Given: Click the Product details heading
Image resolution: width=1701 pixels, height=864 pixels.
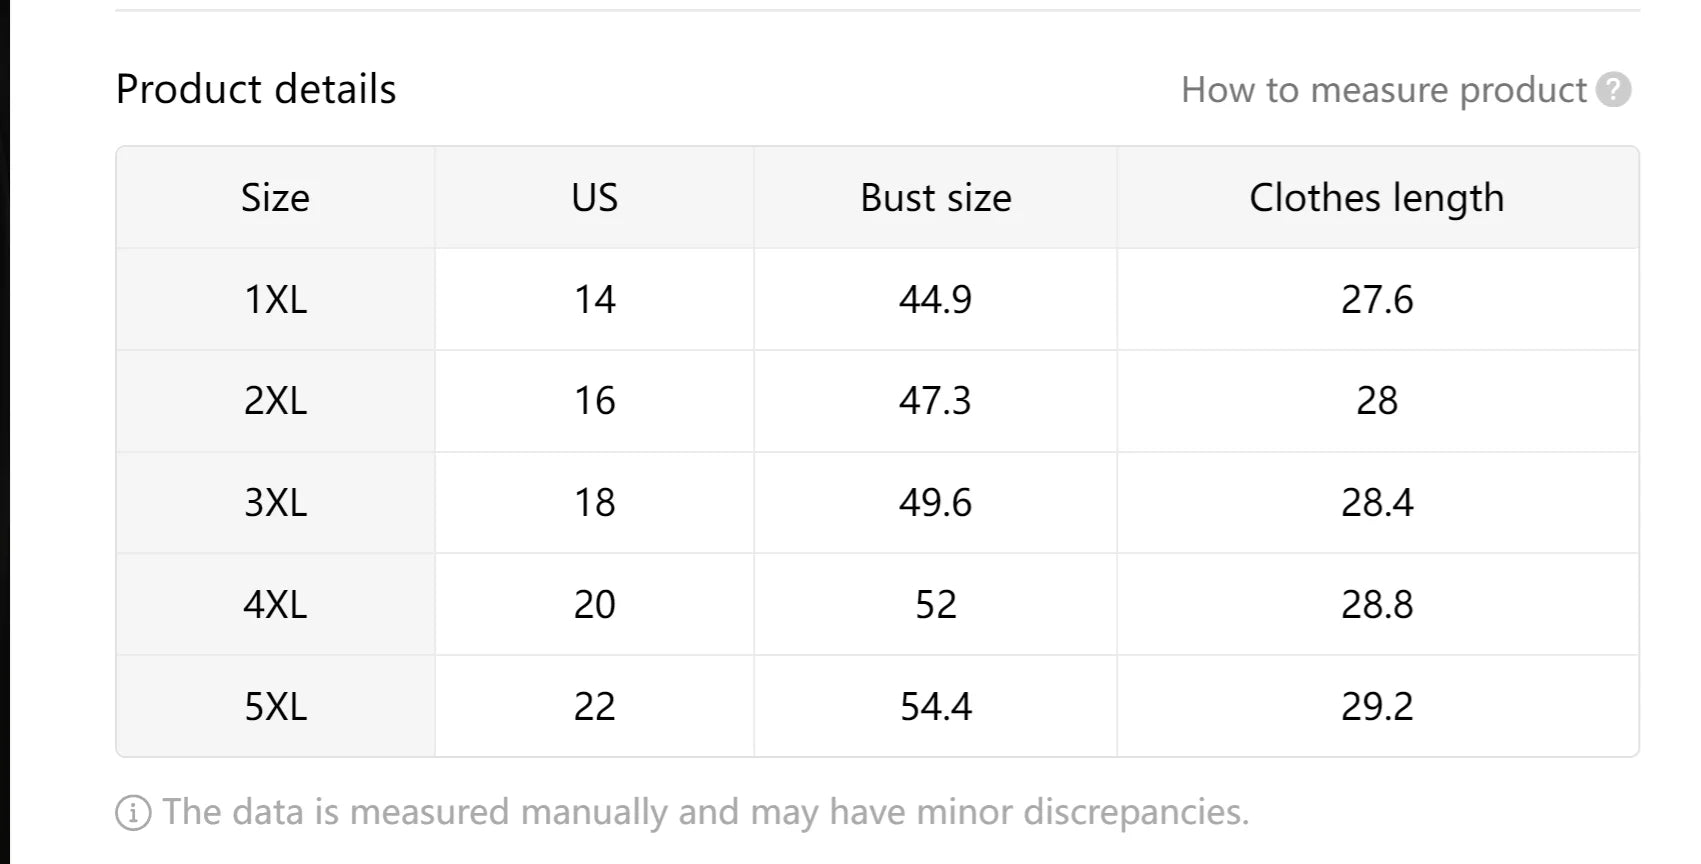Looking at the screenshot, I should (256, 89).
